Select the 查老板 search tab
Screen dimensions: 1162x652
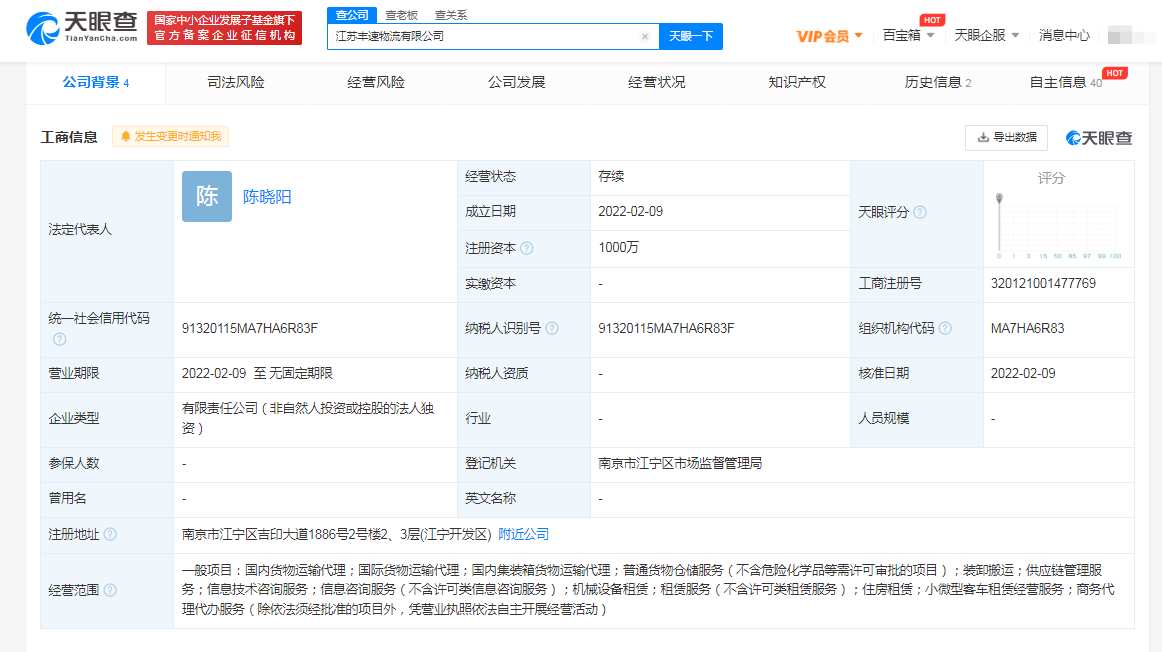[x=402, y=15]
